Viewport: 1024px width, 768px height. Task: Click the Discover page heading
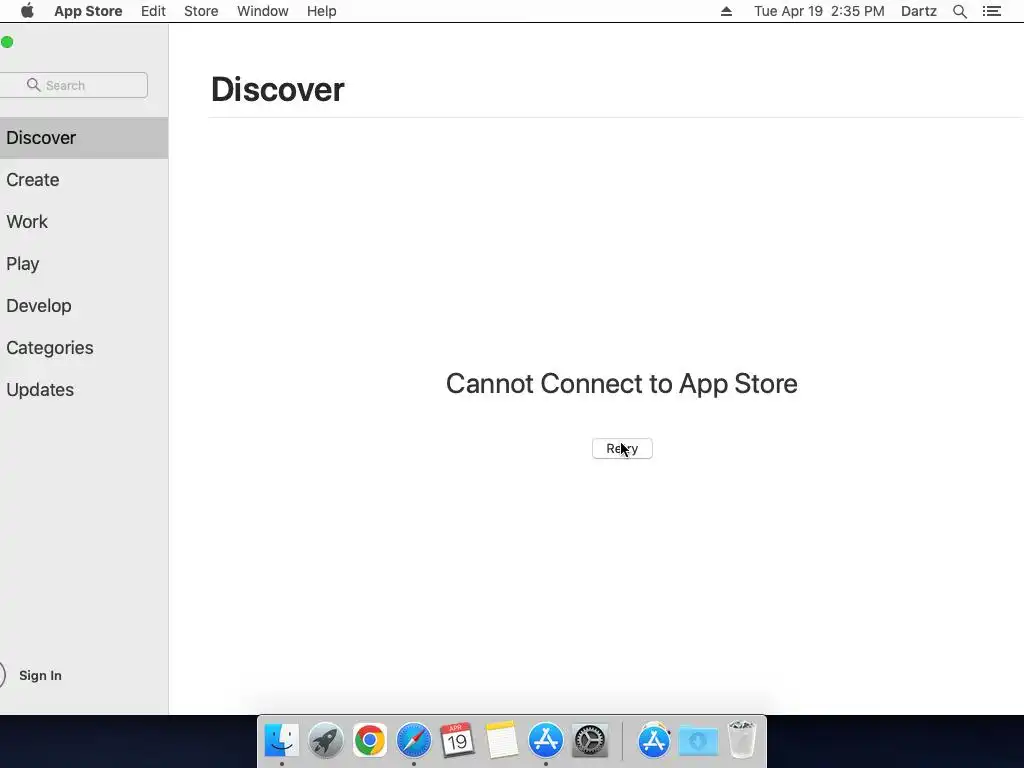tap(278, 89)
